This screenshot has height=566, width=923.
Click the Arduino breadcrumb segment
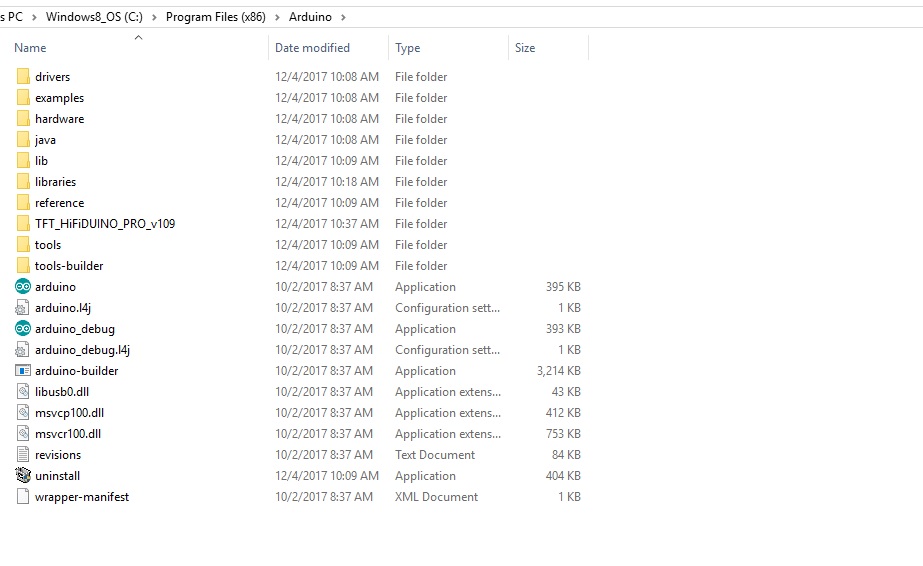pos(310,17)
